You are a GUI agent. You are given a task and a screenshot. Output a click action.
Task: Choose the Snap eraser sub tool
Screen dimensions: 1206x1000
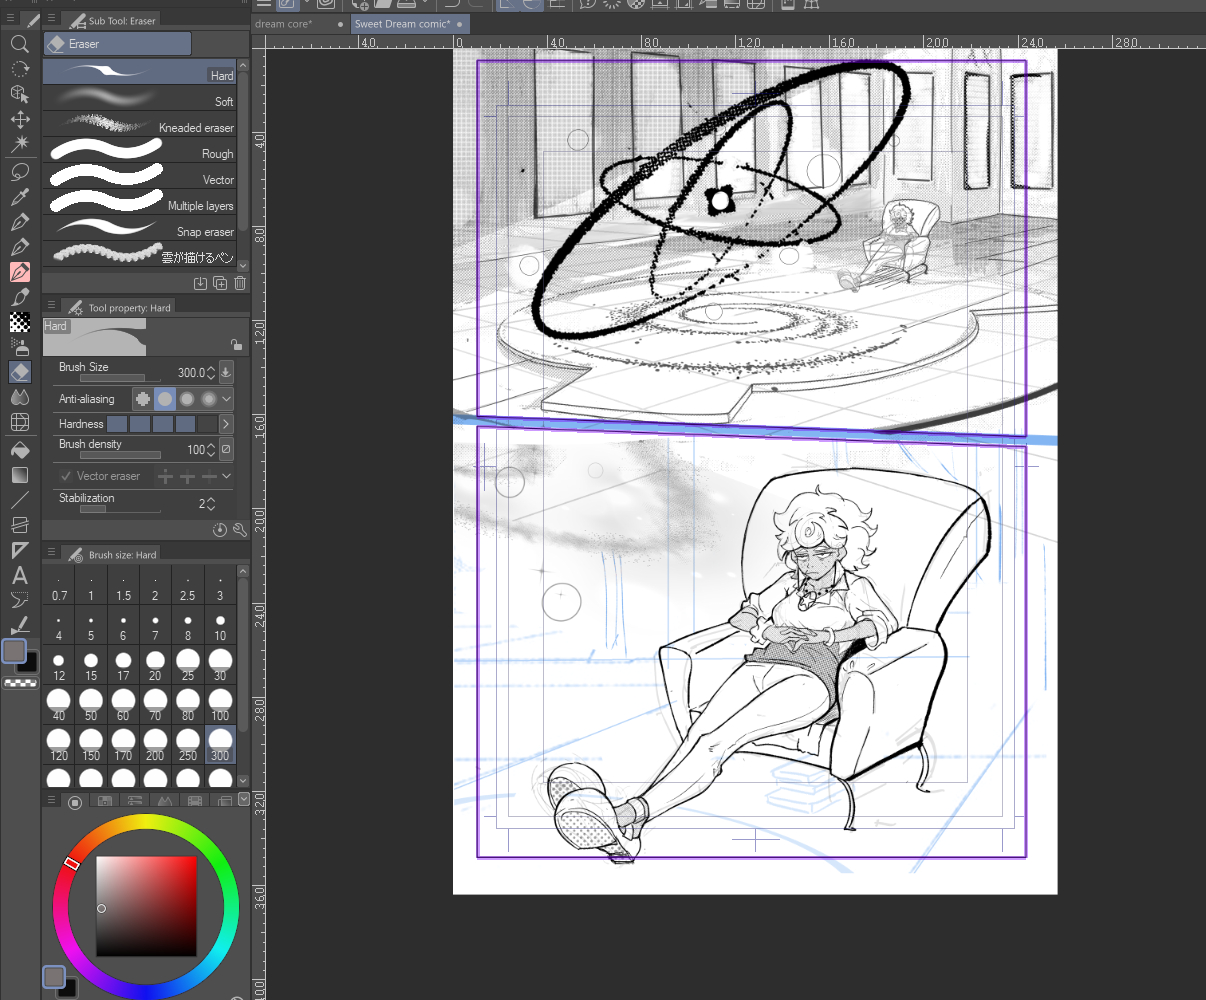(x=140, y=230)
